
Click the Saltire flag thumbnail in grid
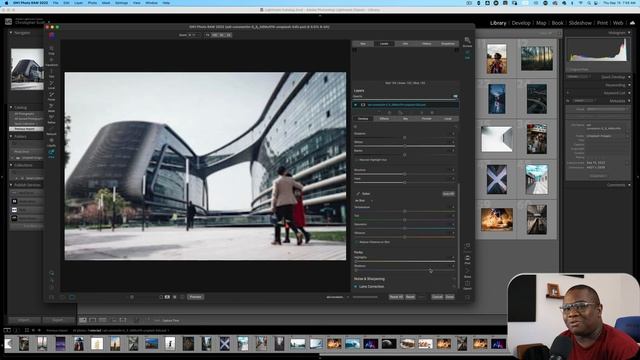[497, 180]
